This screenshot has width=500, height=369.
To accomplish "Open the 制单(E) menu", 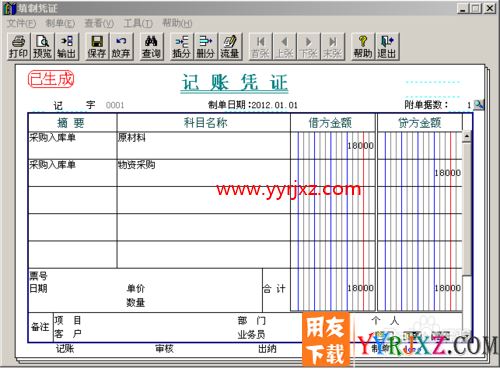I will click(60, 23).
